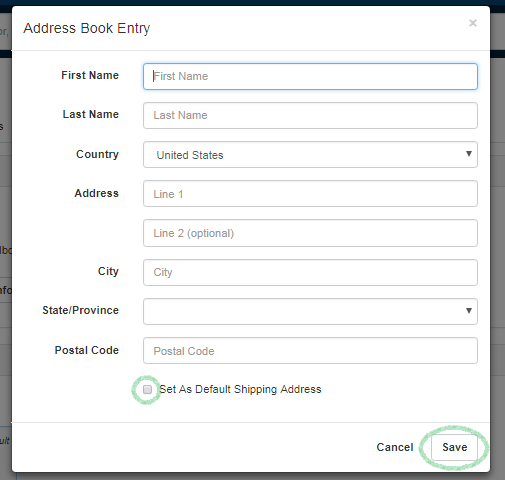This screenshot has height=480, width=505.
Task: Click the bold Last Name label
Action: 91,114
